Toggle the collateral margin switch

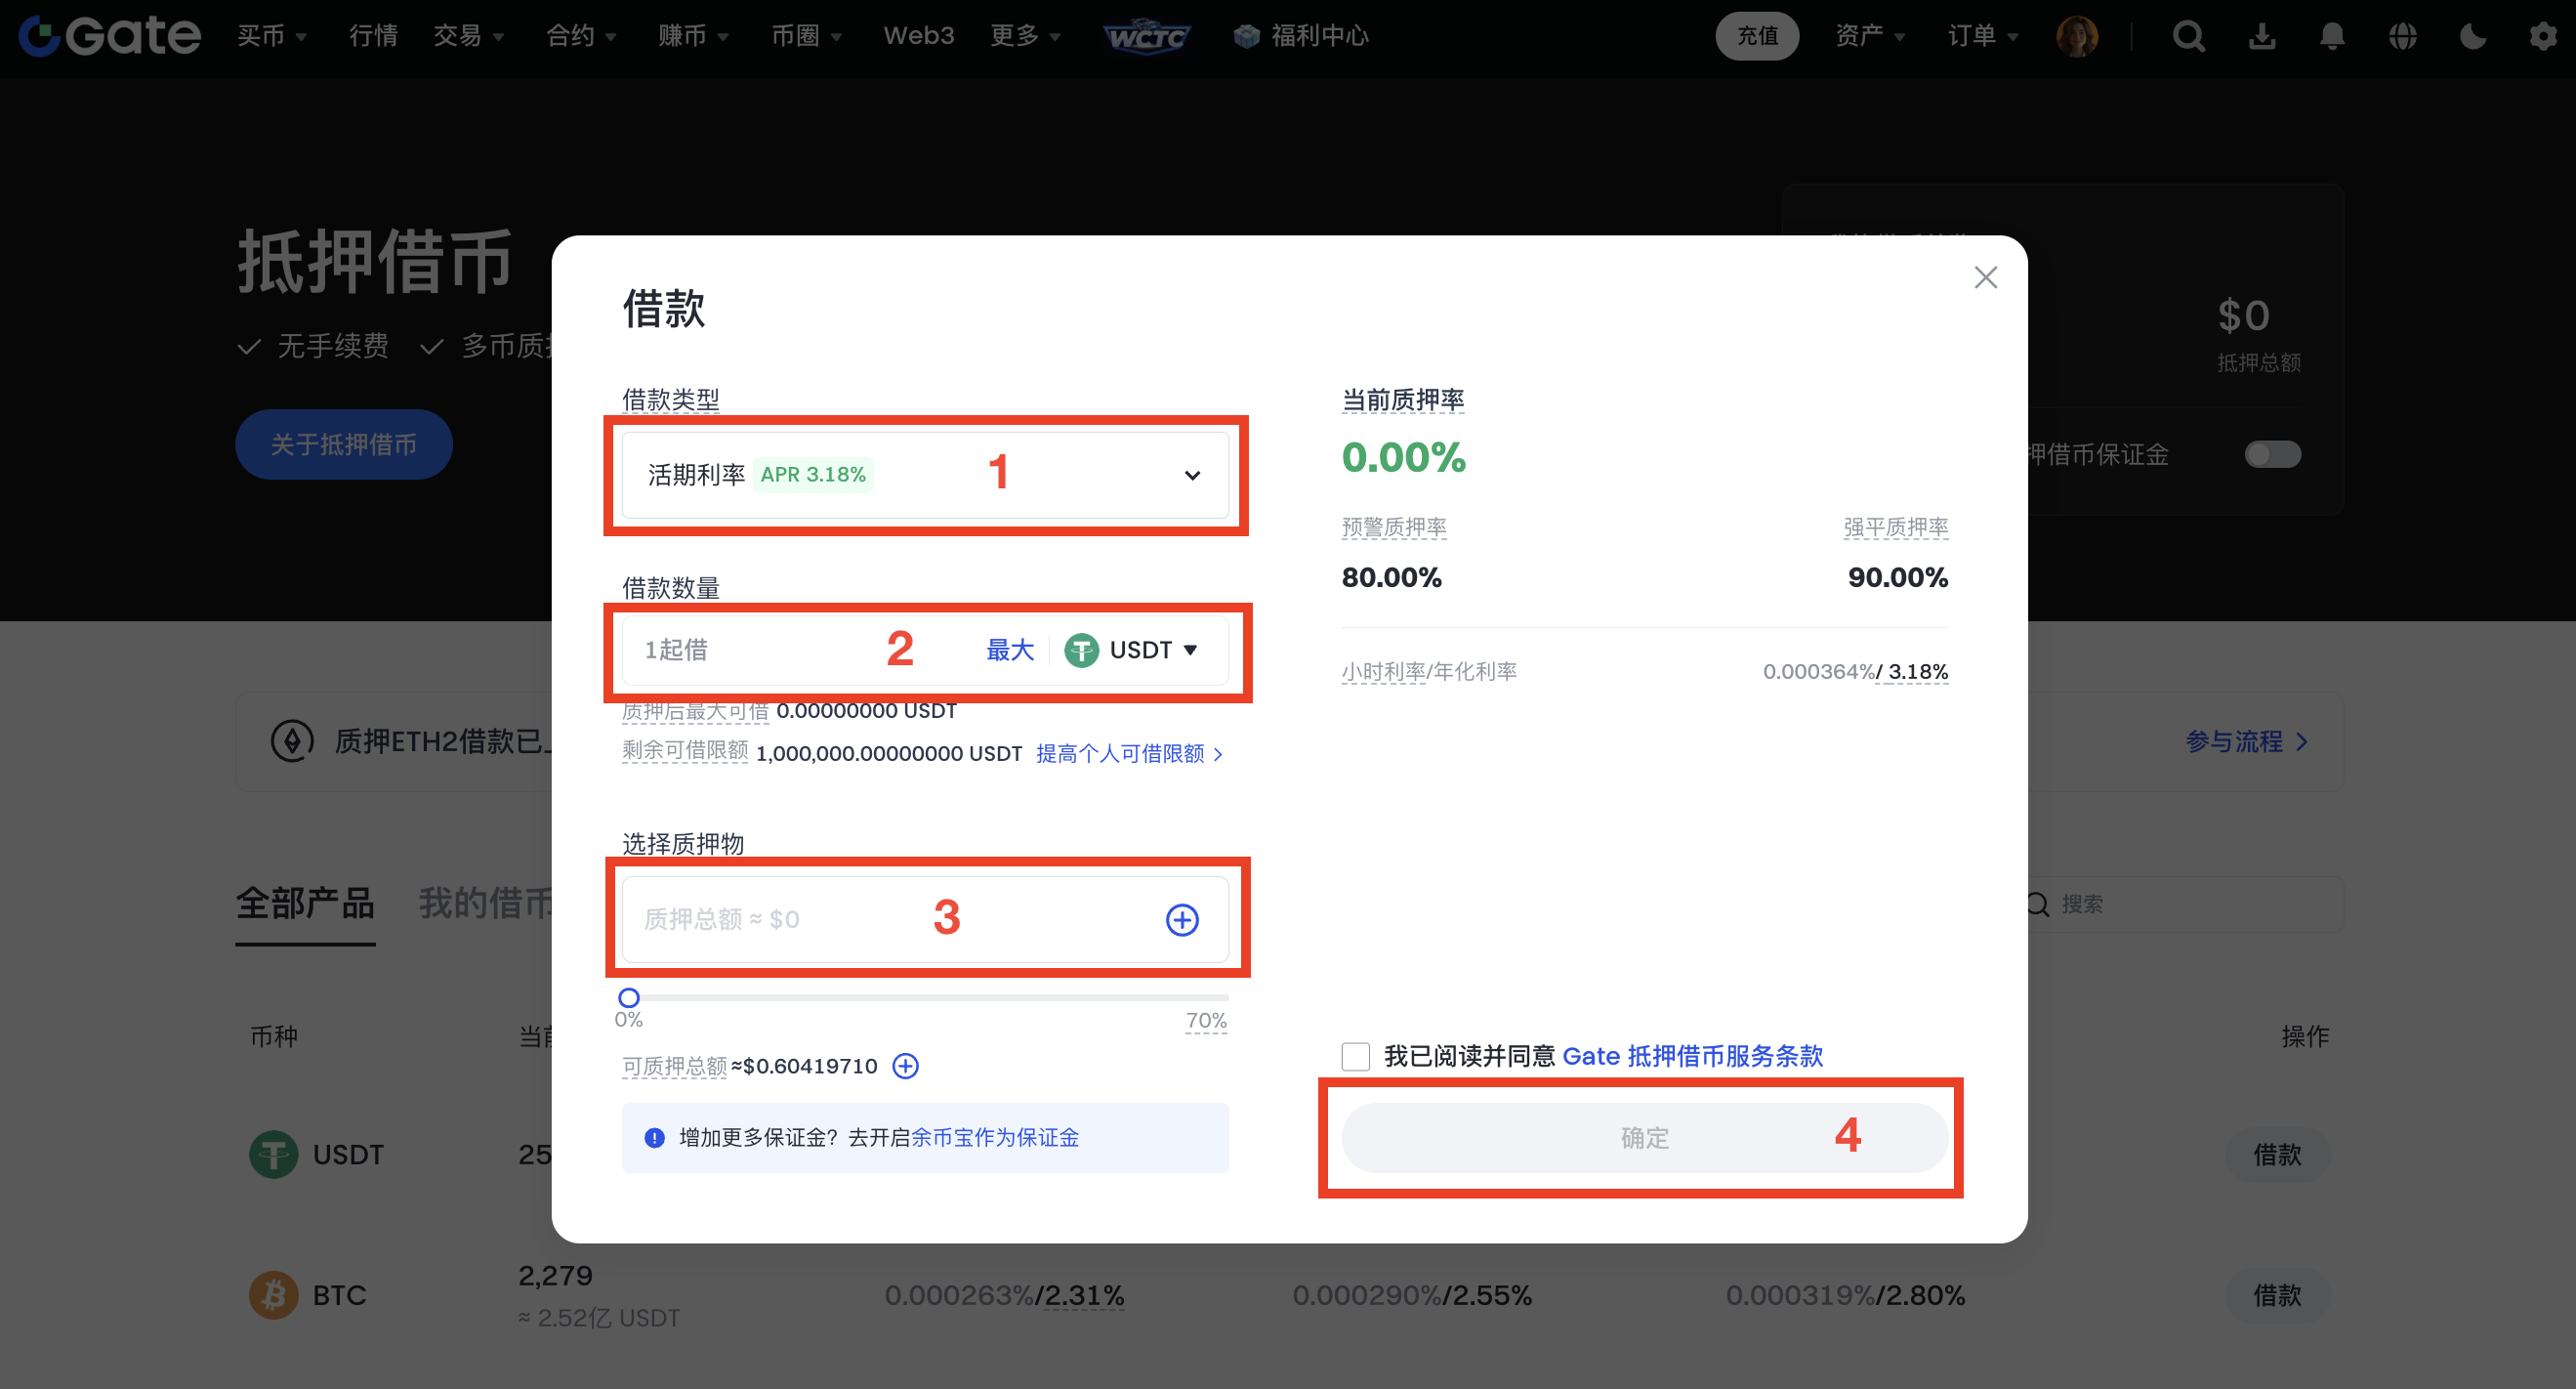[2272, 455]
